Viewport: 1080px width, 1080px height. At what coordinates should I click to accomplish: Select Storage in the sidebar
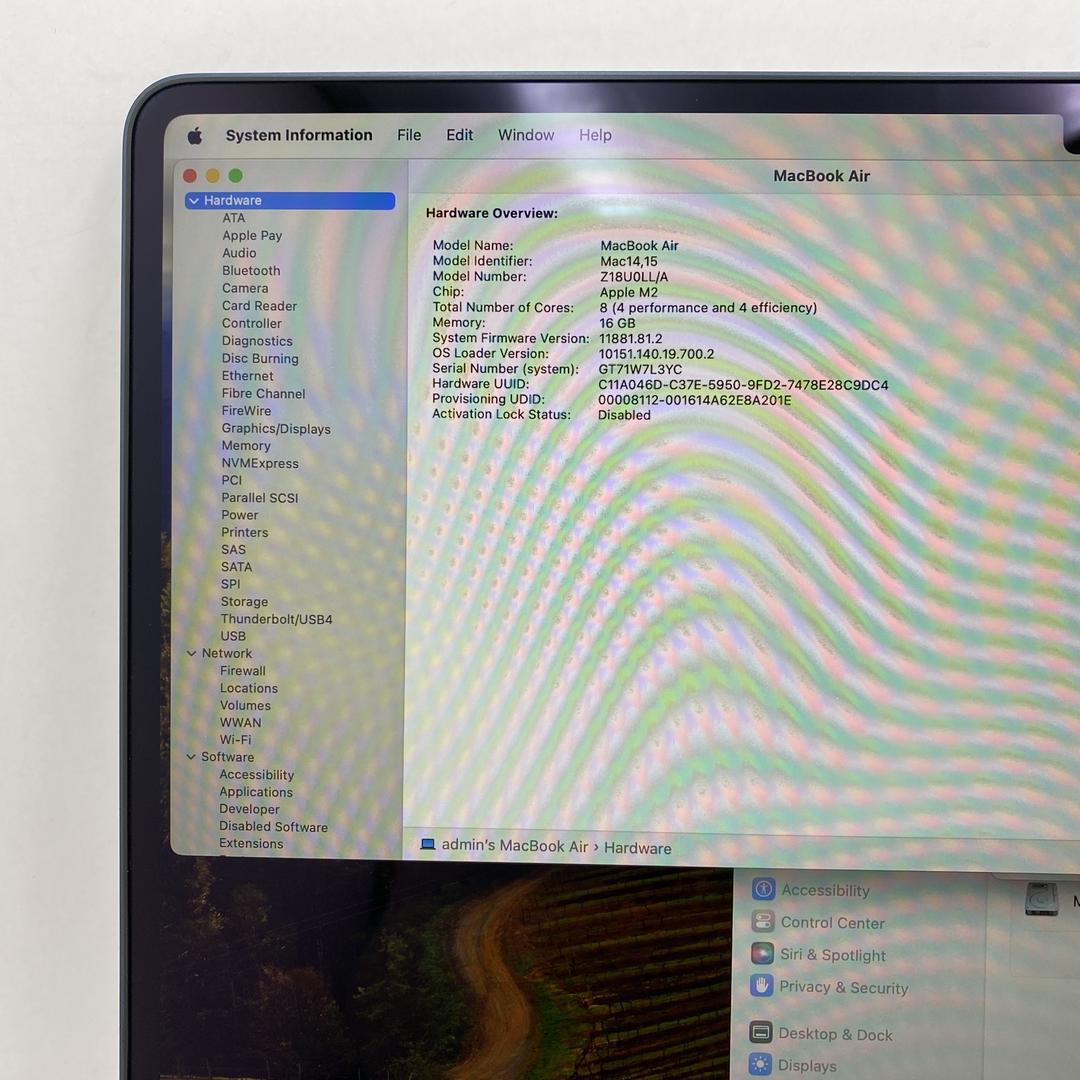point(244,601)
